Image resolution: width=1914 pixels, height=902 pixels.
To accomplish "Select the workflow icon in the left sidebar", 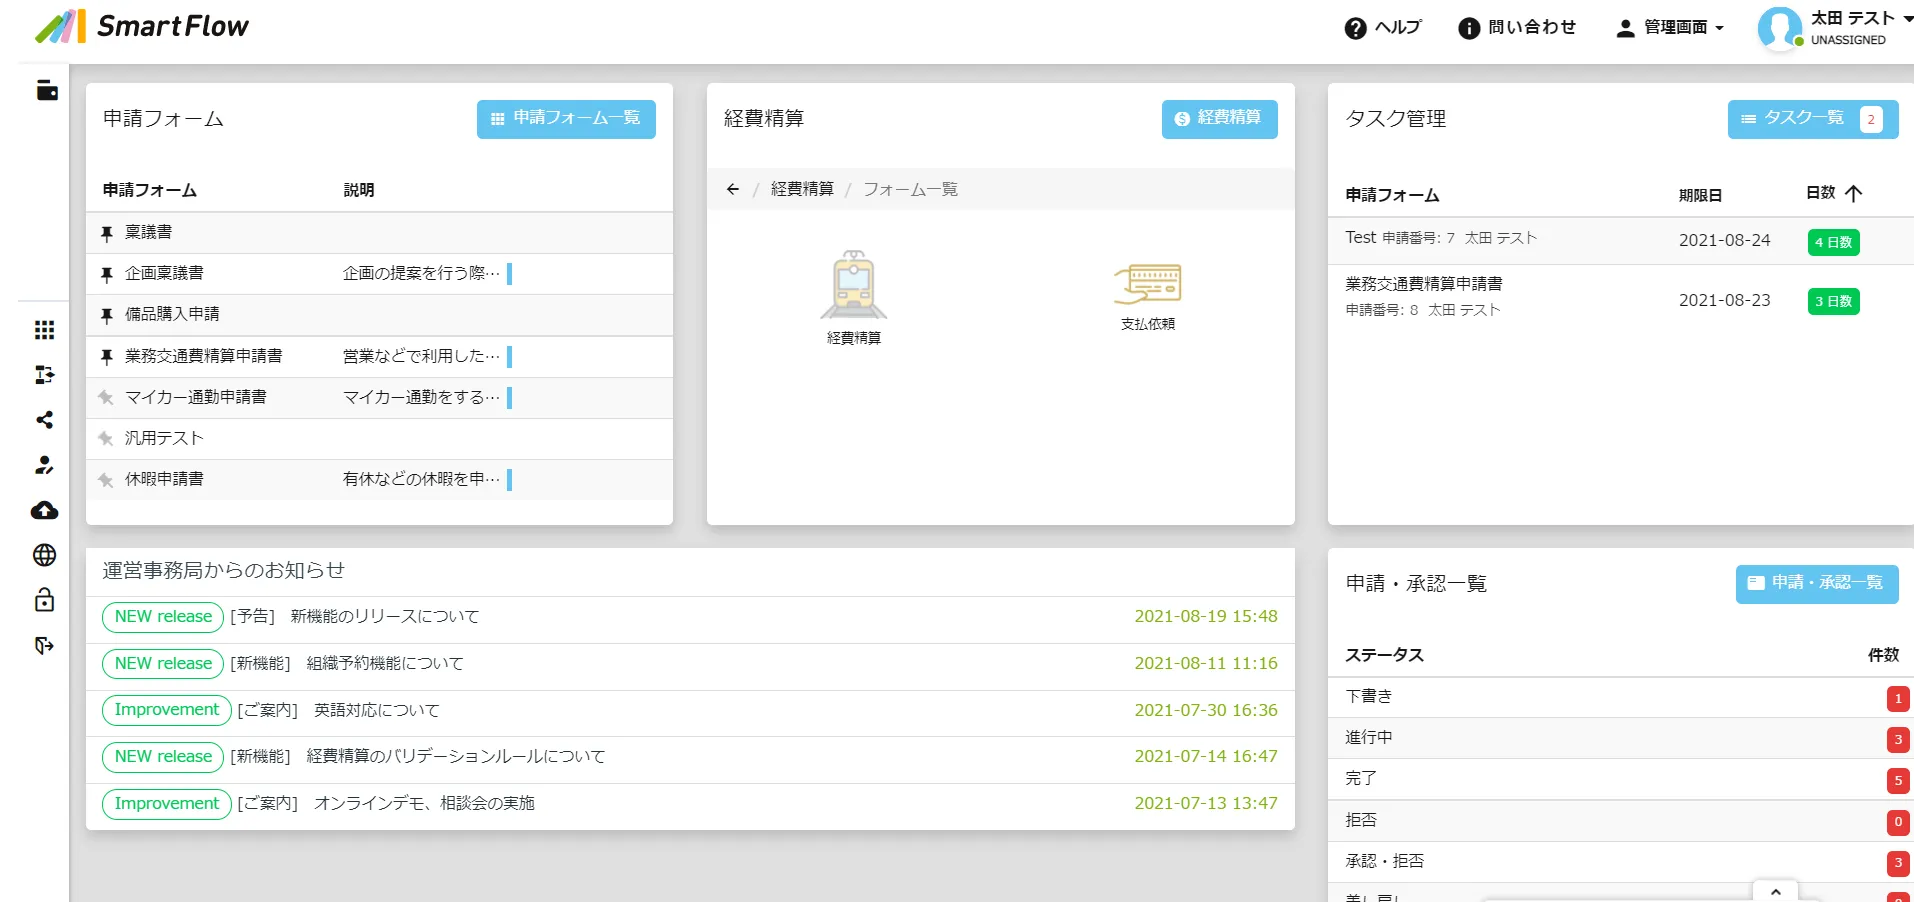I will (x=44, y=375).
